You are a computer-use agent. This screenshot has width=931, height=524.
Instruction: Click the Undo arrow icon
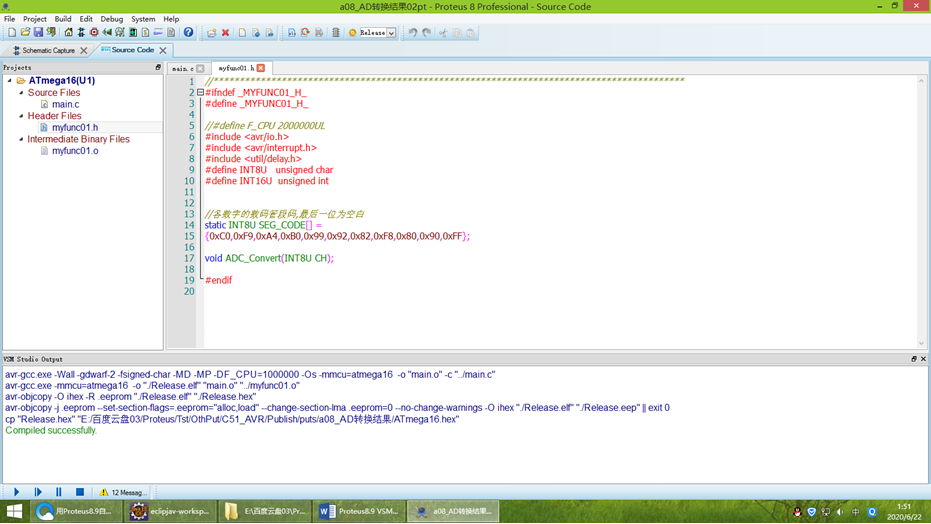tap(413, 33)
